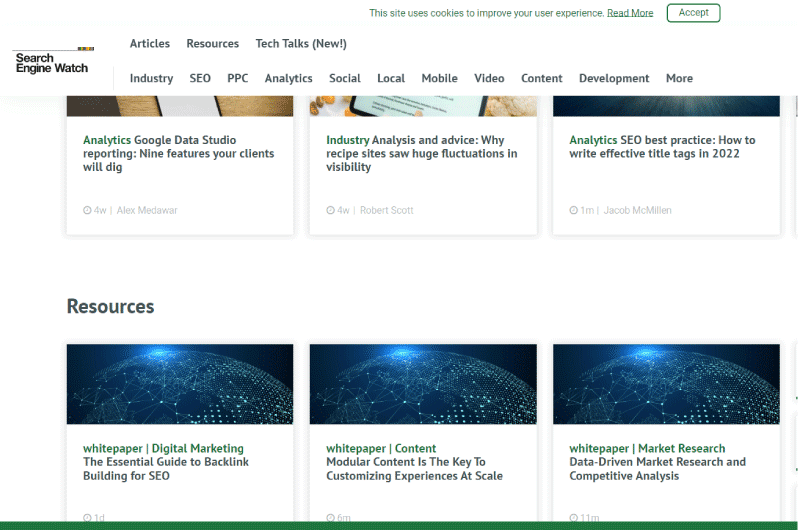800x530 pixels.
Task: Select the Industry category
Action: click(x=151, y=79)
